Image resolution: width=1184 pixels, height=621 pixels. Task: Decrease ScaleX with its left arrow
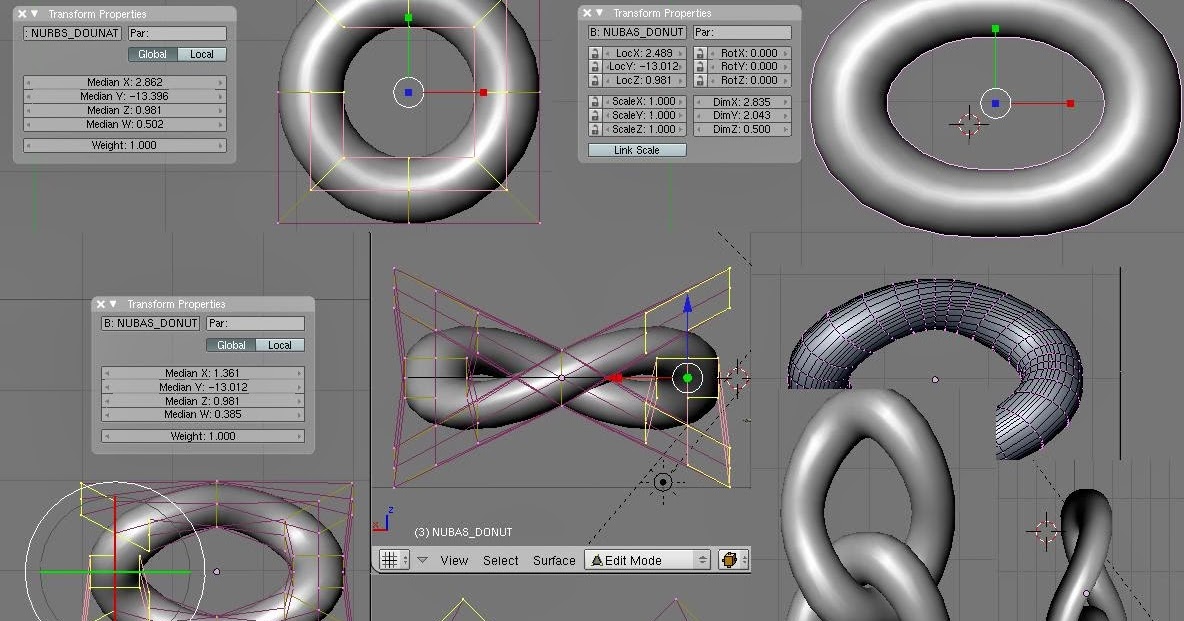(607, 101)
